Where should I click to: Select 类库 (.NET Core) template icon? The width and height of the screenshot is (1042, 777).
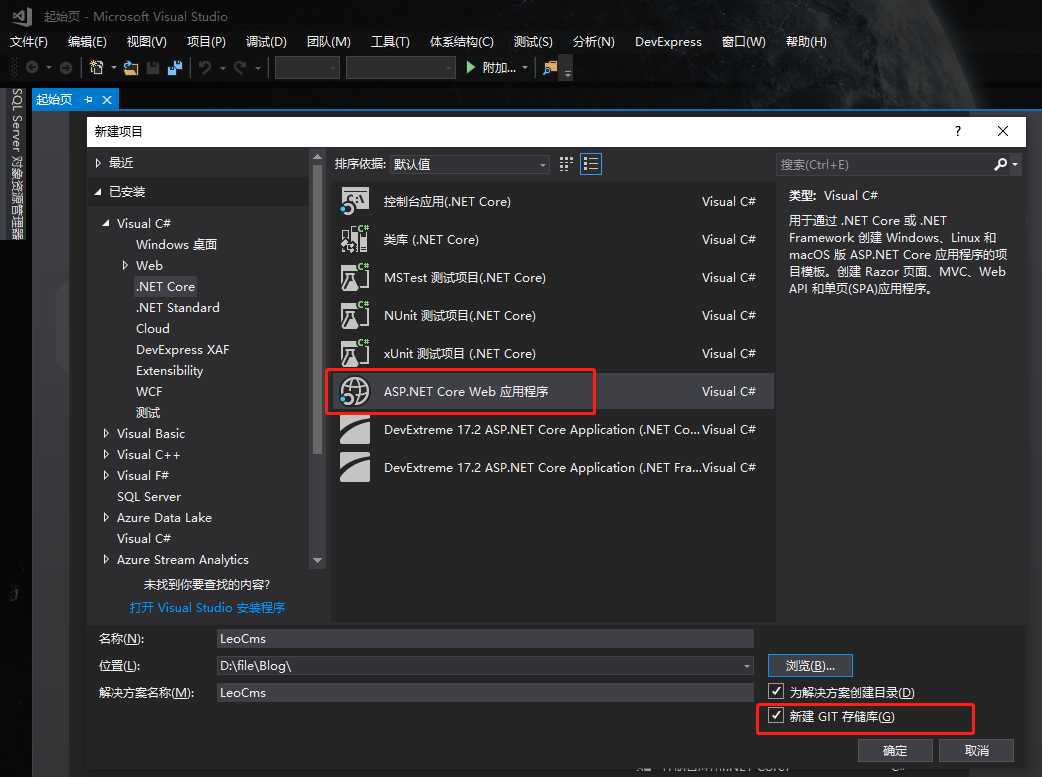(x=355, y=239)
